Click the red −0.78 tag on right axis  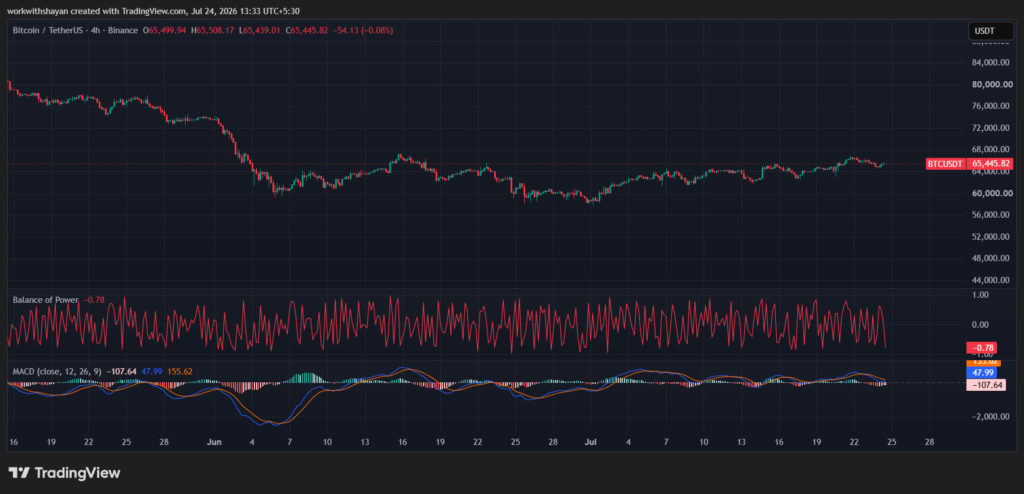point(981,348)
